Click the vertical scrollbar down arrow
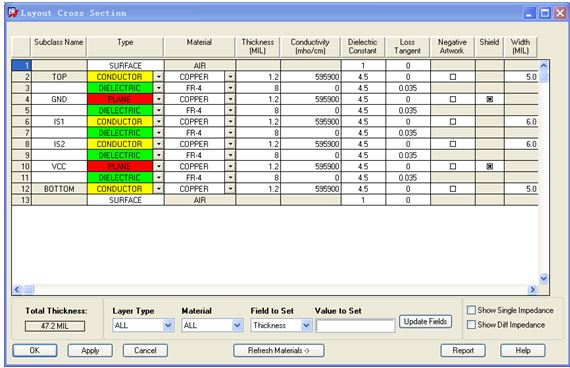570x368 pixels. click(x=543, y=279)
